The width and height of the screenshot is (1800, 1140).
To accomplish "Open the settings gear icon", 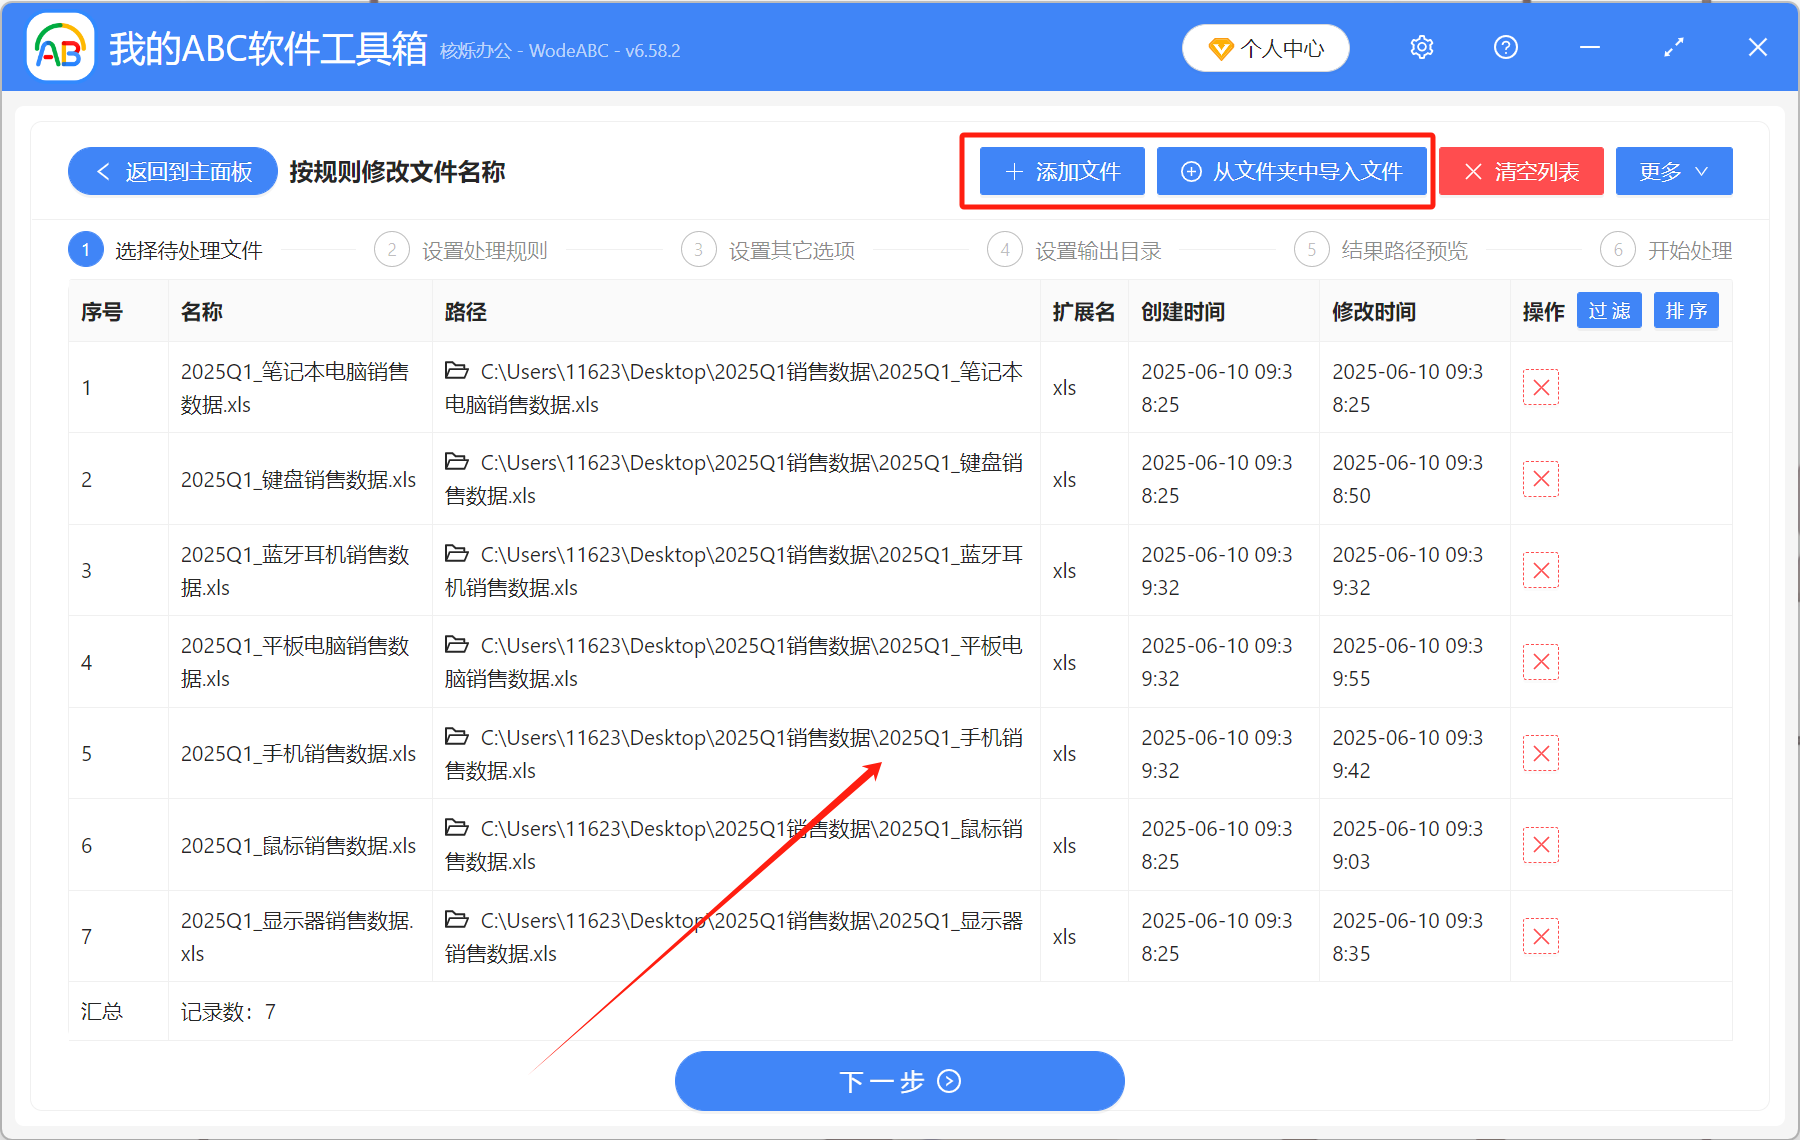I will click(x=1421, y=47).
